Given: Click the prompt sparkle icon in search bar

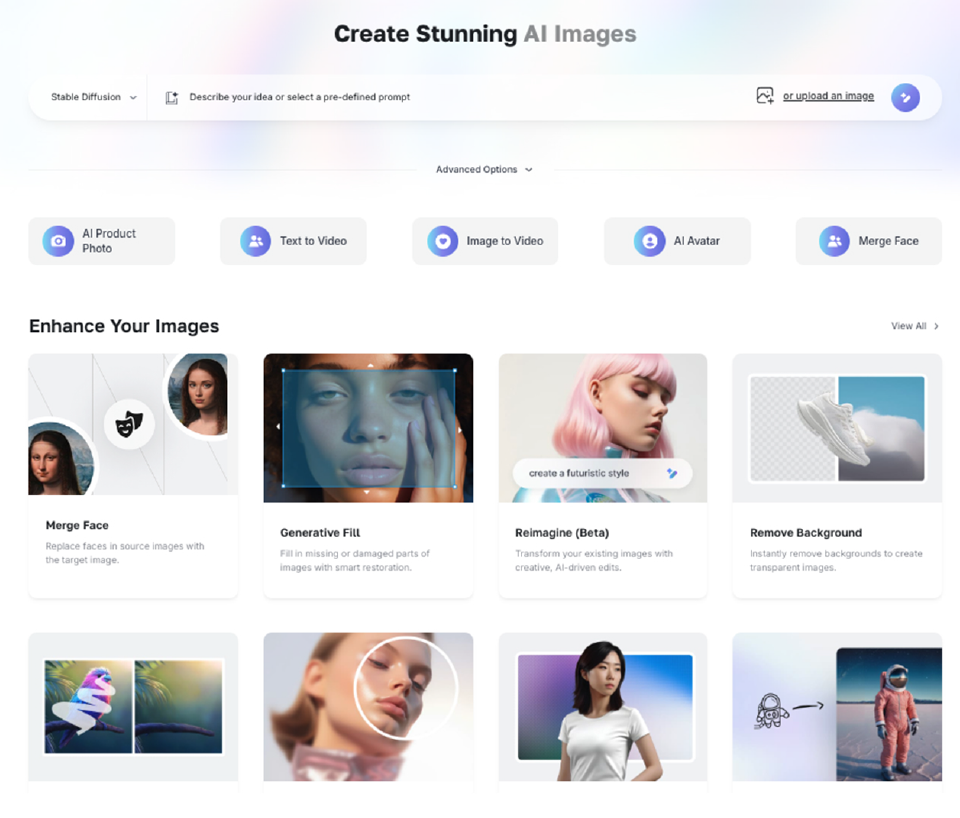Looking at the screenshot, I should click(171, 97).
